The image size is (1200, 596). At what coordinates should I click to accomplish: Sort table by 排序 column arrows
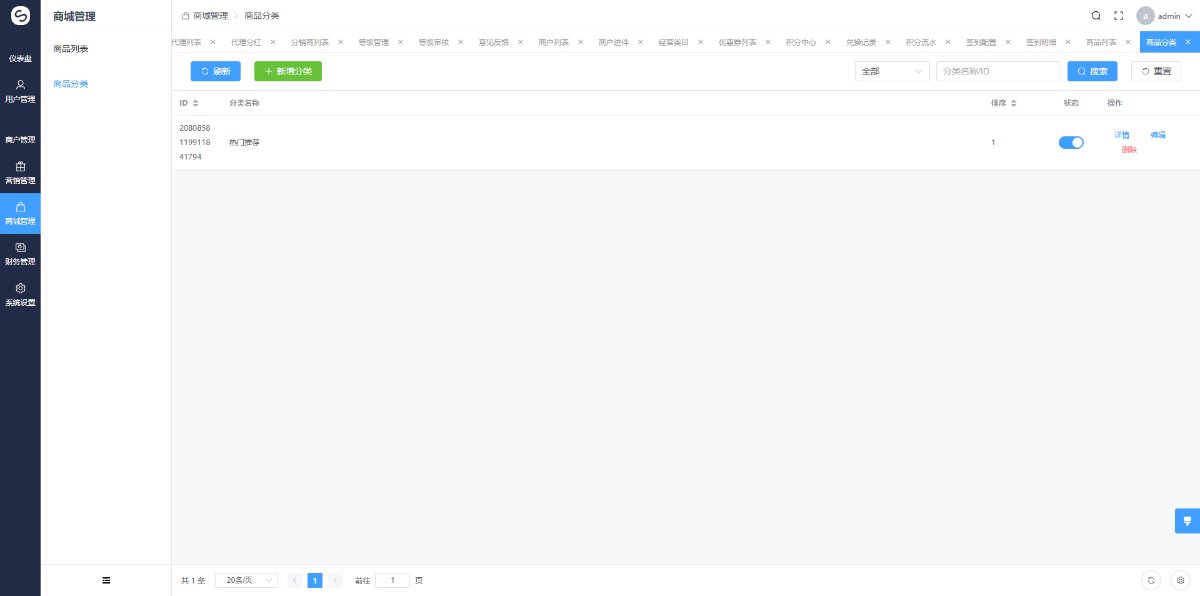(1013, 103)
